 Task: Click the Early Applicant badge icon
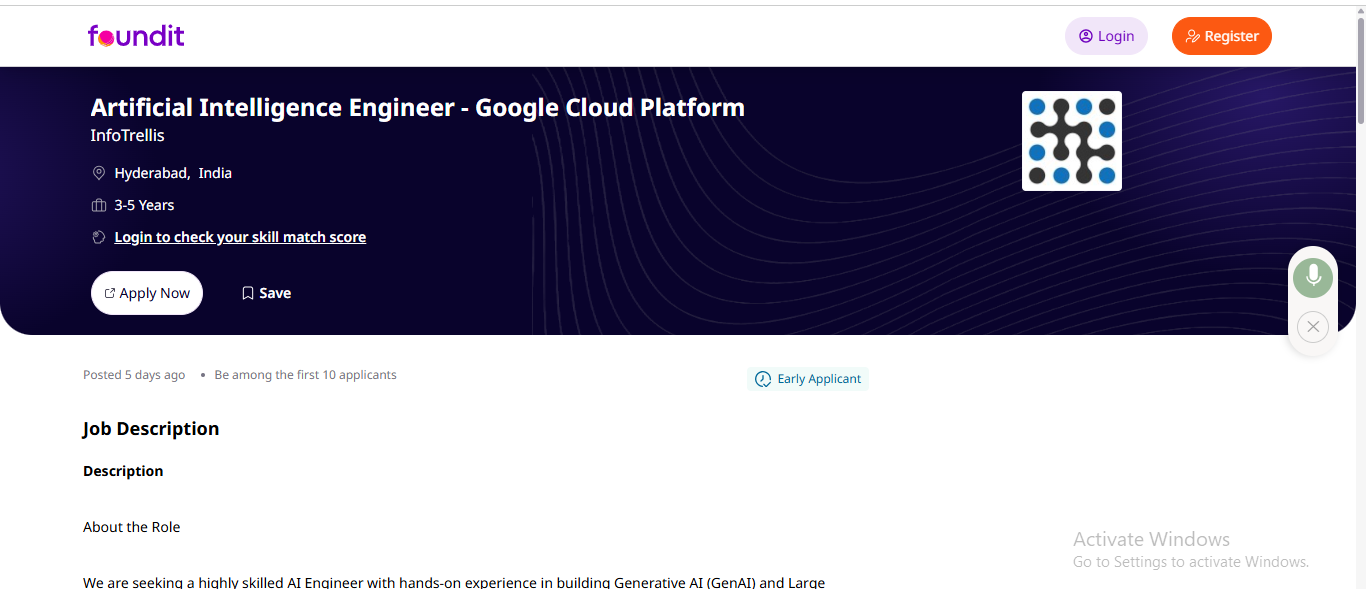click(x=763, y=379)
